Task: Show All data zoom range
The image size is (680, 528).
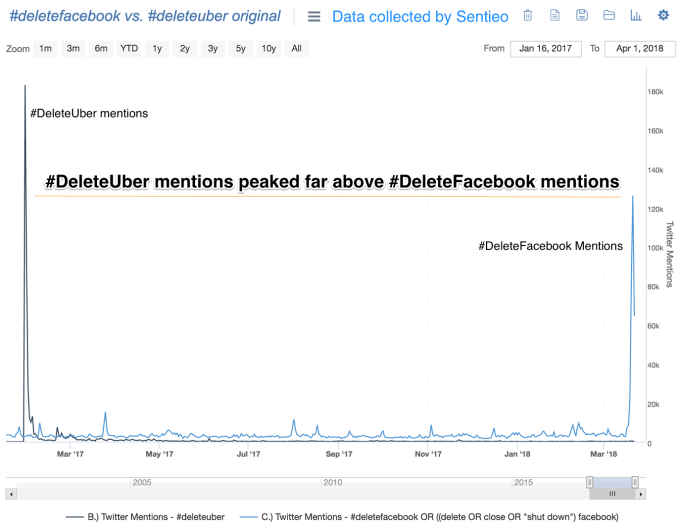Action: point(297,49)
